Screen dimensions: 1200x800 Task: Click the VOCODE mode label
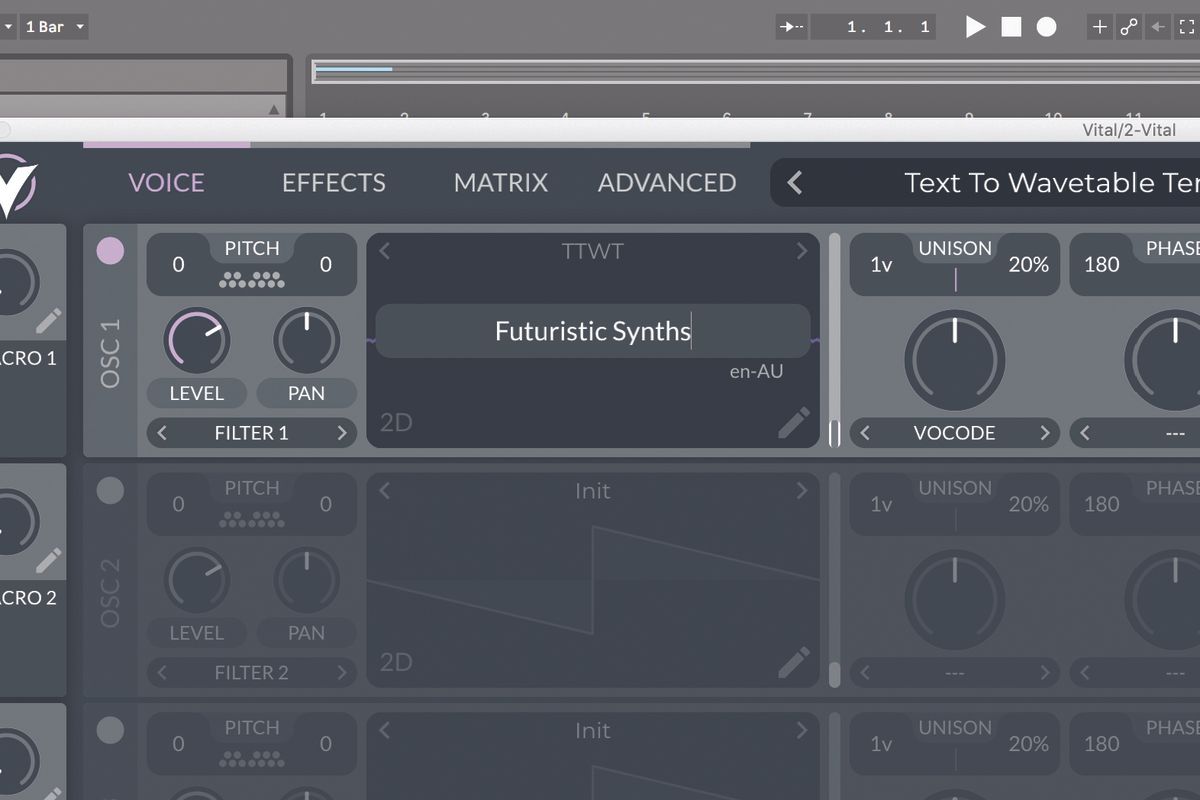click(x=955, y=433)
